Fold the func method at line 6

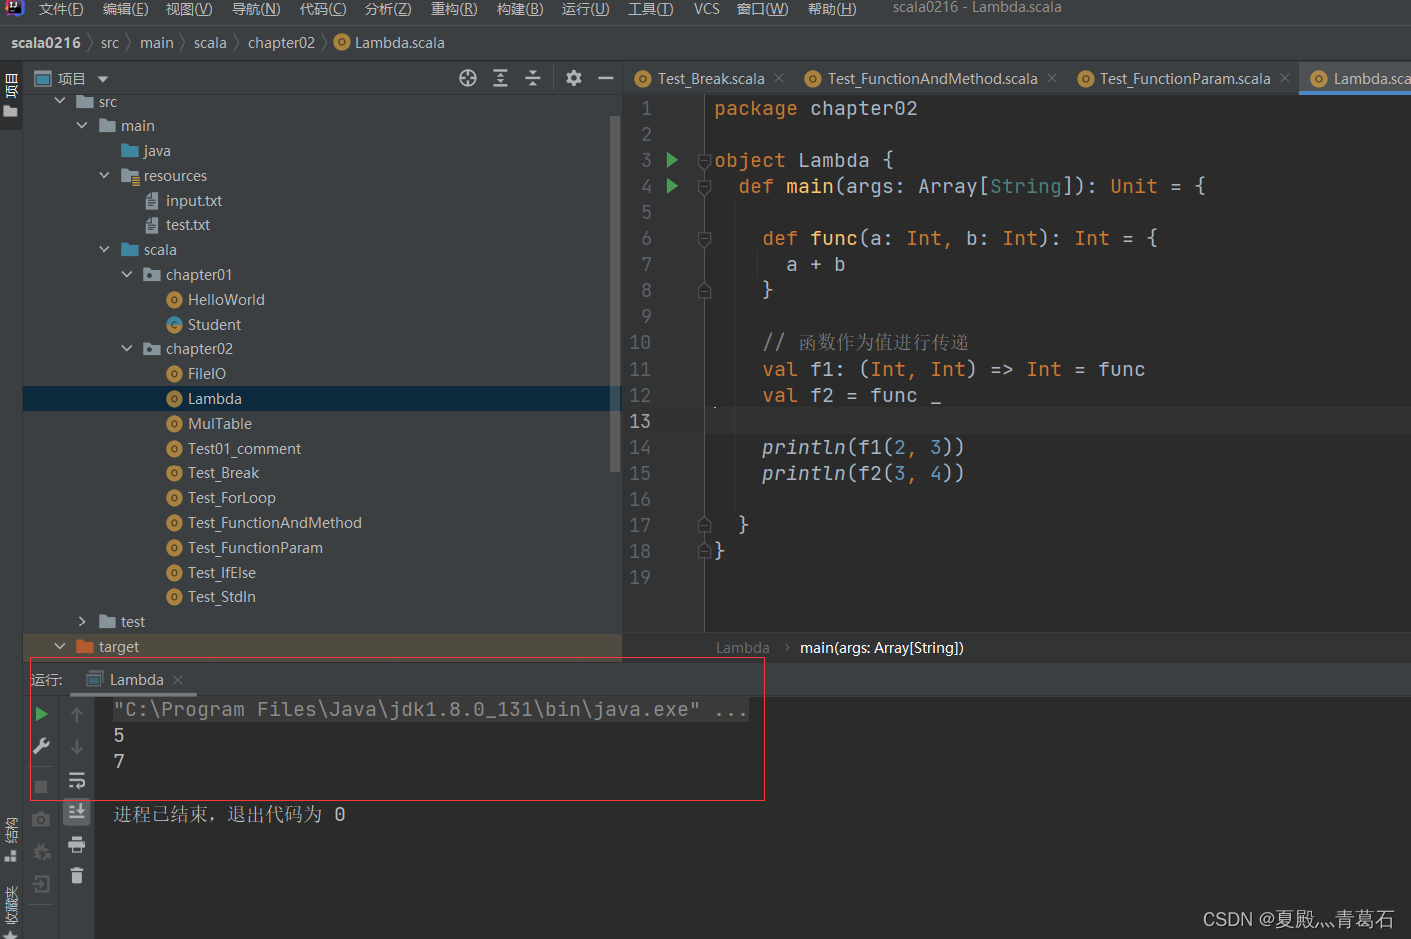point(704,239)
